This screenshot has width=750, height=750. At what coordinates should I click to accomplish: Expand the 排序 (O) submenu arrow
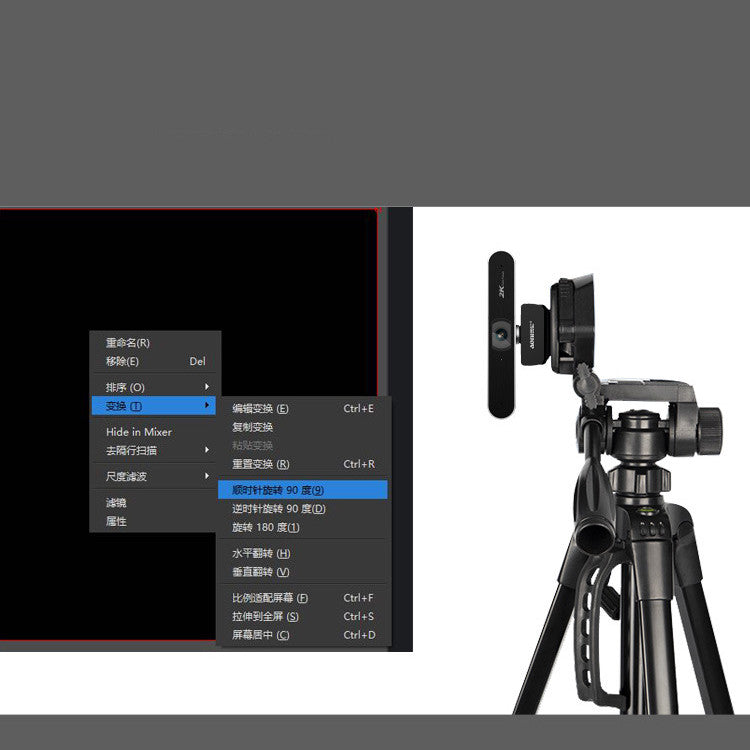point(207,387)
